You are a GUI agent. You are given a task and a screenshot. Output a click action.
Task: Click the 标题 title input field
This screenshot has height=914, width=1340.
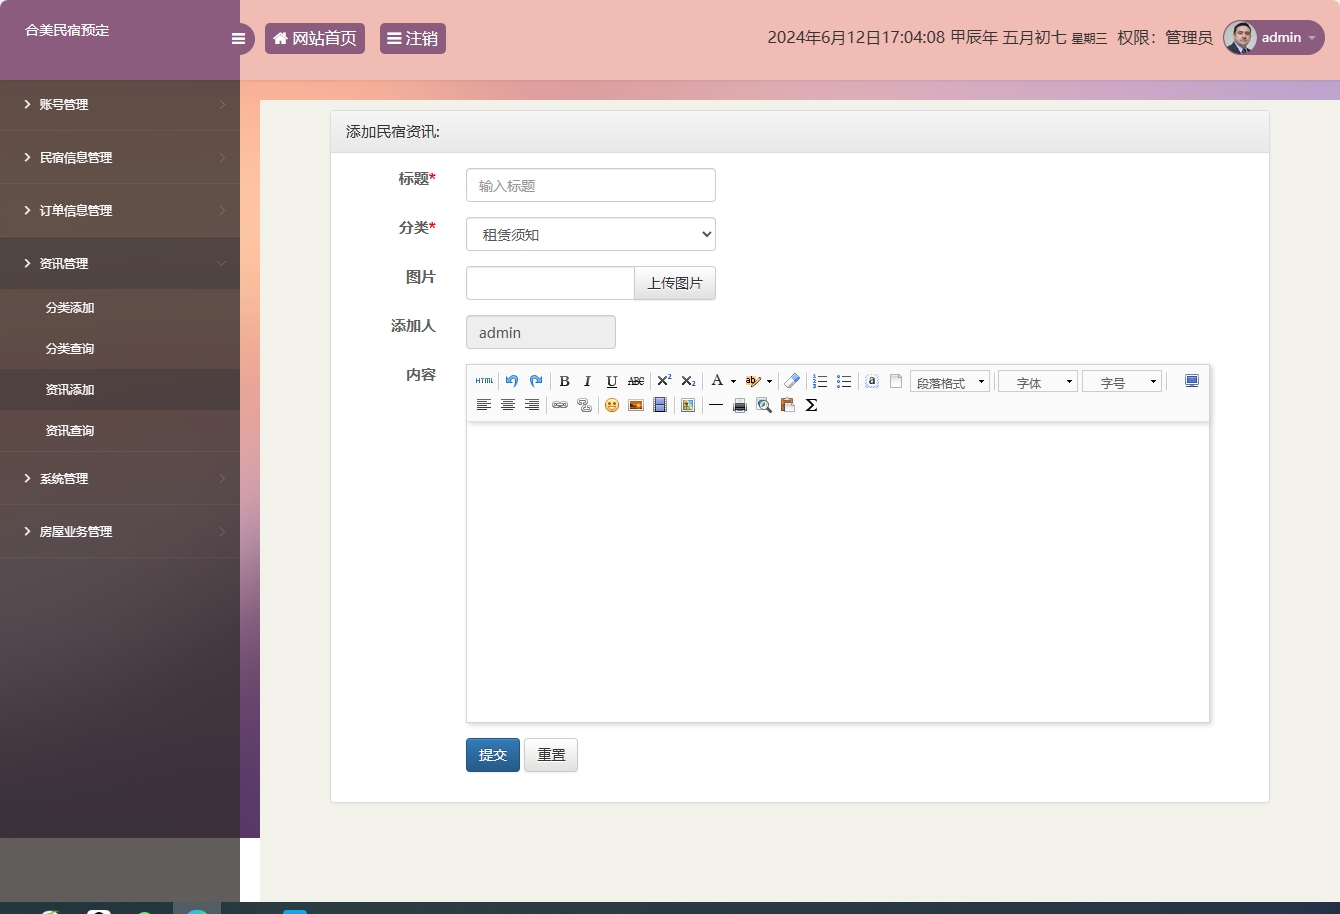point(590,184)
